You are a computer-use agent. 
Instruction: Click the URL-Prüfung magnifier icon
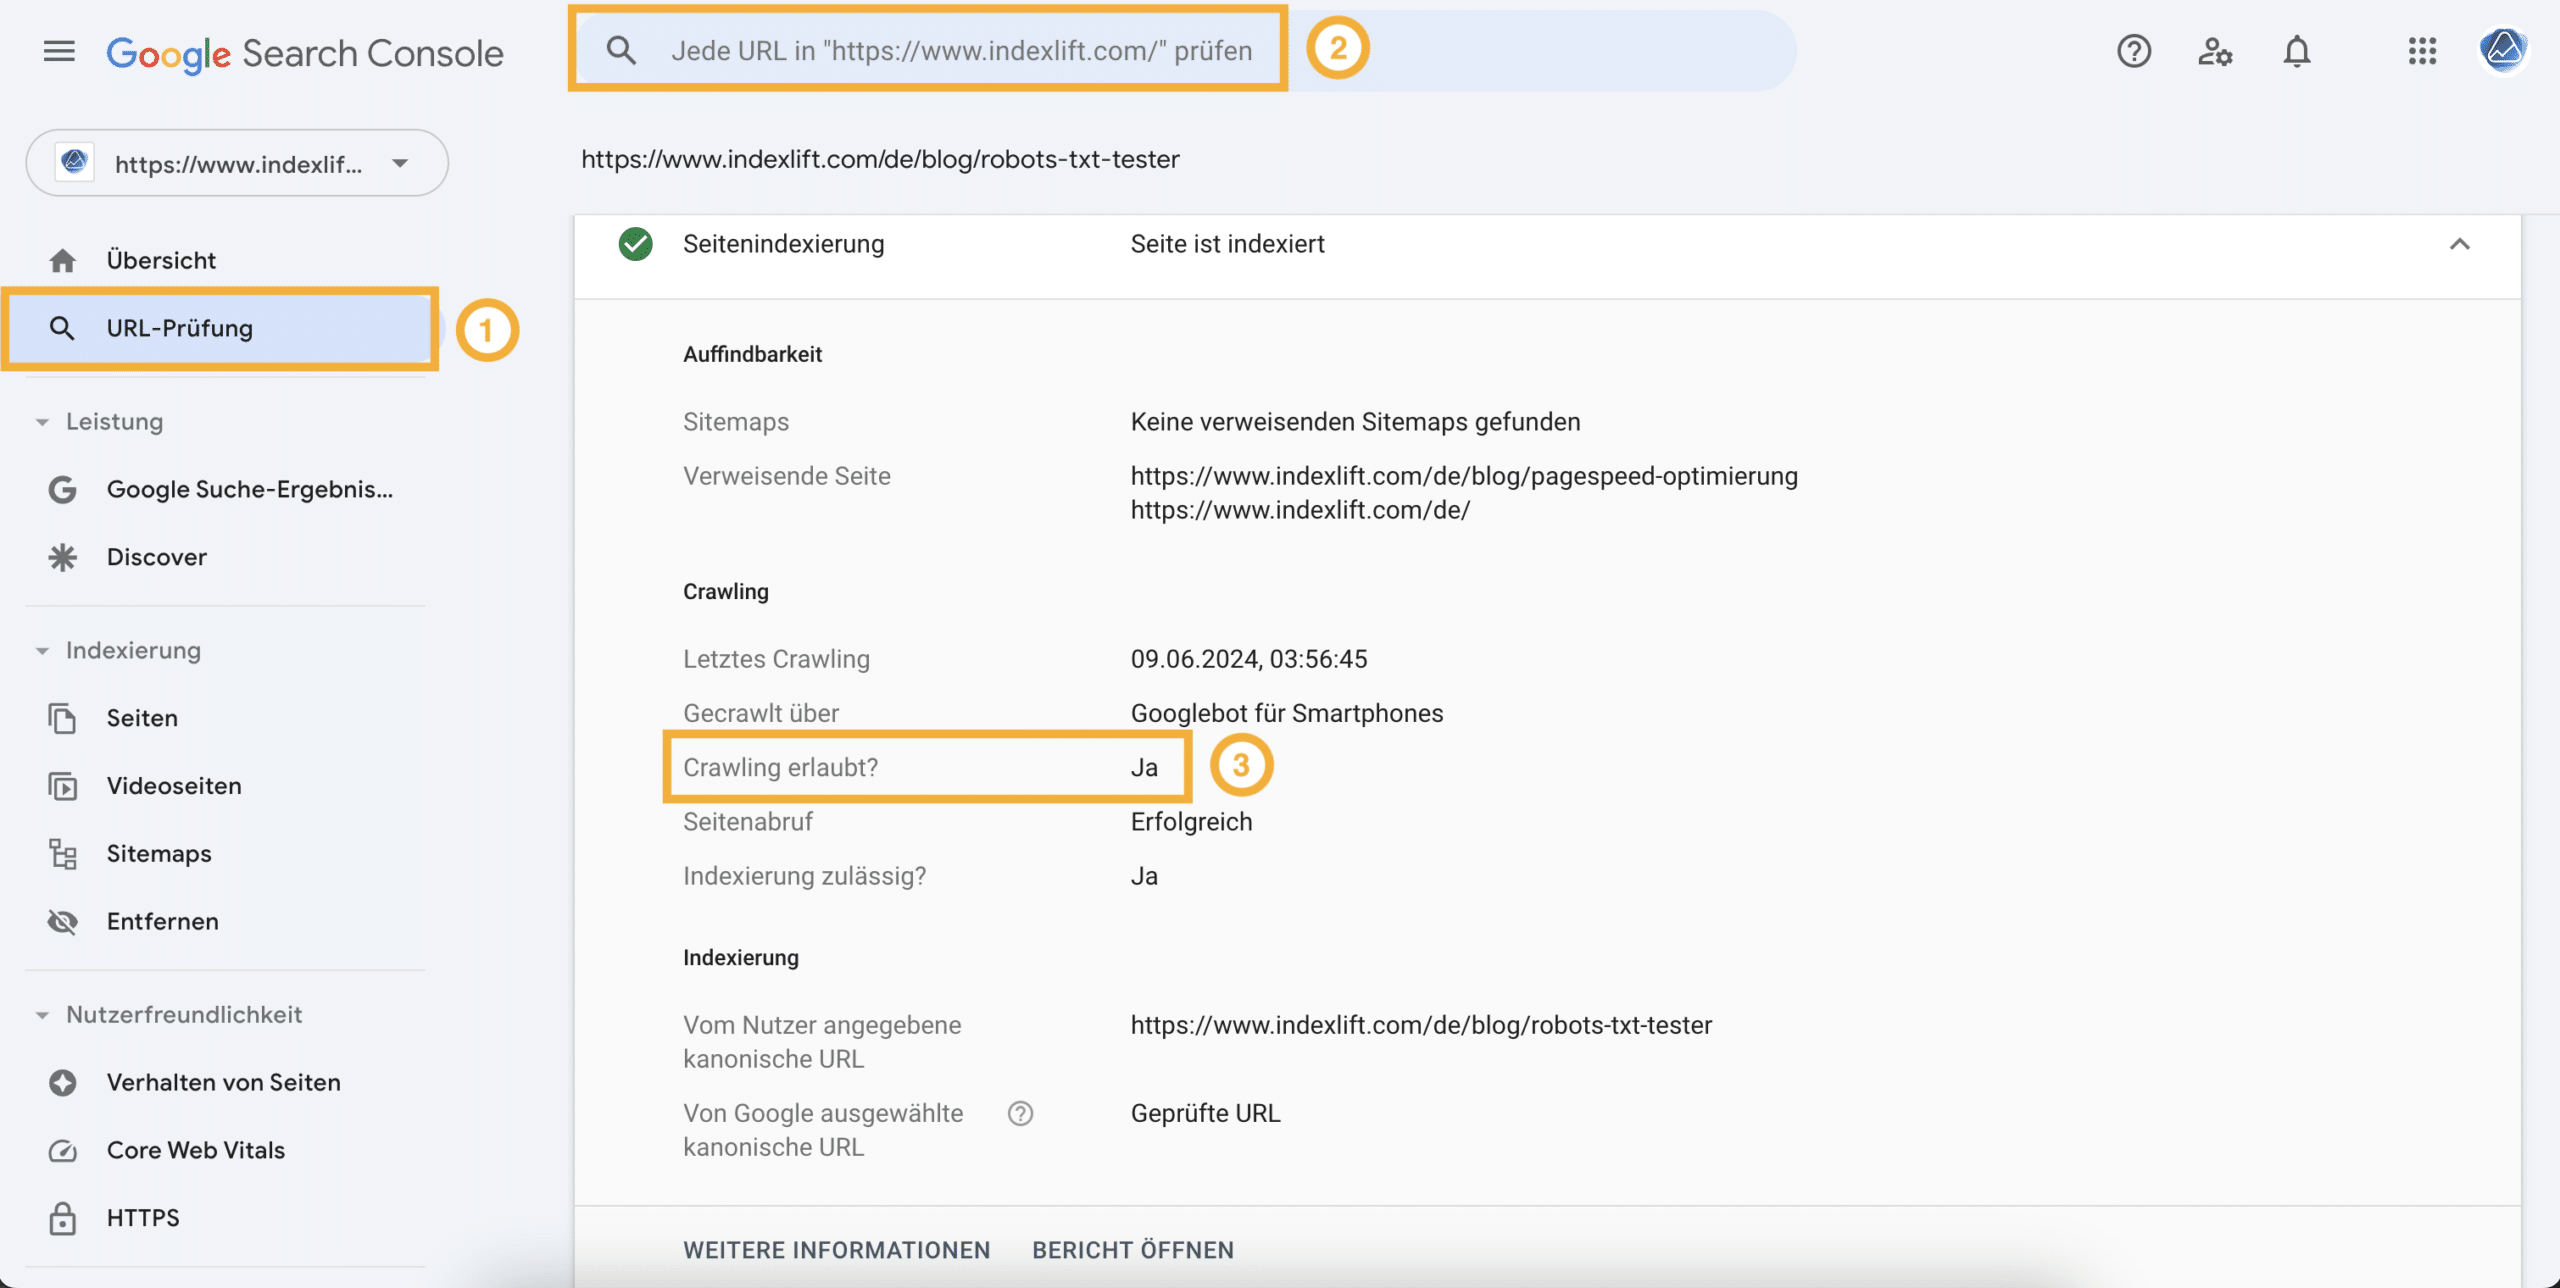[62, 328]
